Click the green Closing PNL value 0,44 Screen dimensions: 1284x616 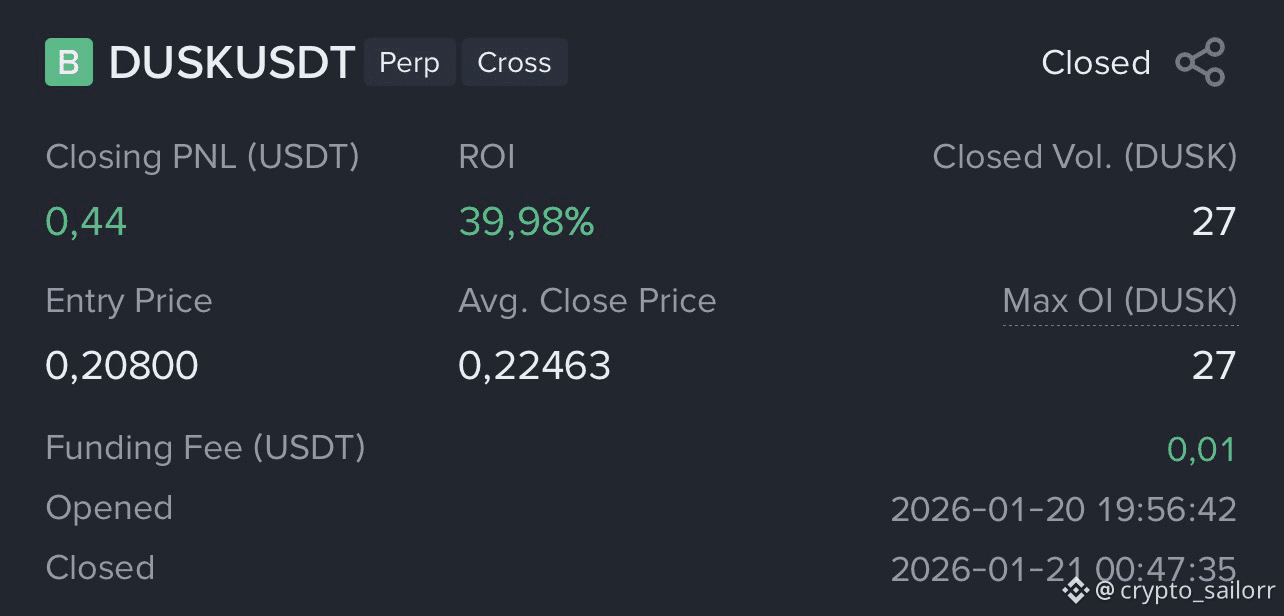[x=85, y=221]
